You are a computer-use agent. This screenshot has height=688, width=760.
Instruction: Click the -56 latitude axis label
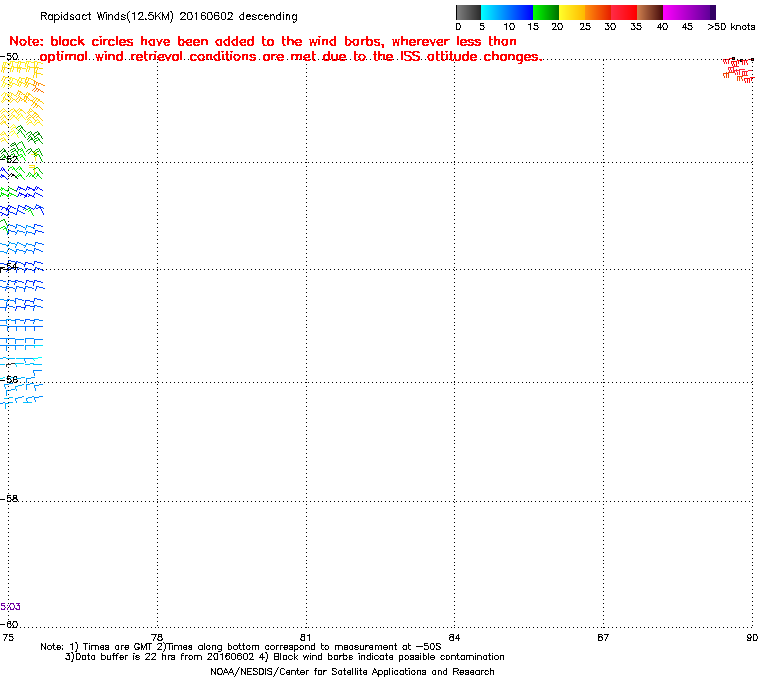click(x=9, y=379)
